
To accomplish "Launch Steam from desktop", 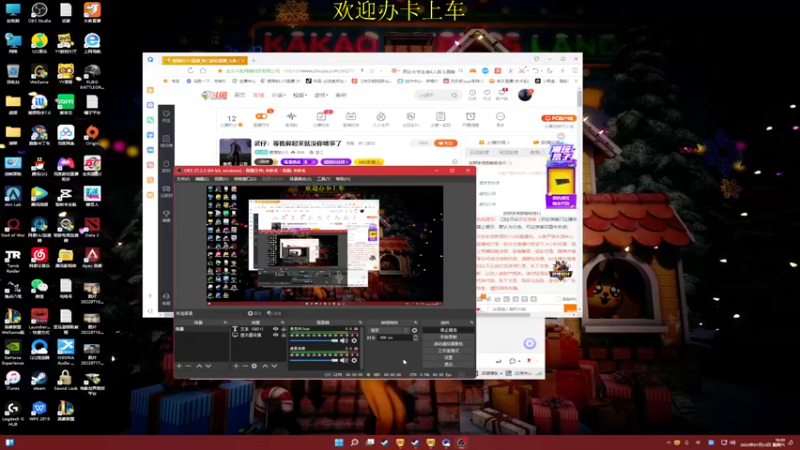I will pyautogui.click(x=39, y=380).
